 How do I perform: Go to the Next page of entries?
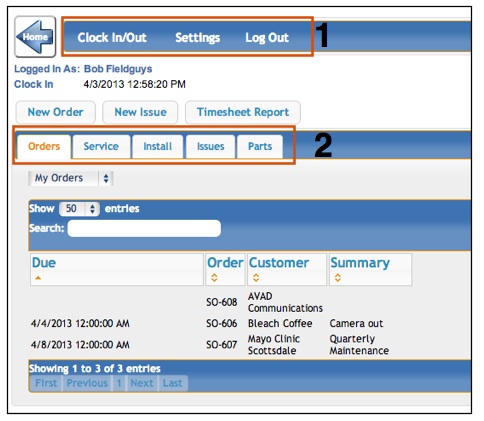[142, 383]
